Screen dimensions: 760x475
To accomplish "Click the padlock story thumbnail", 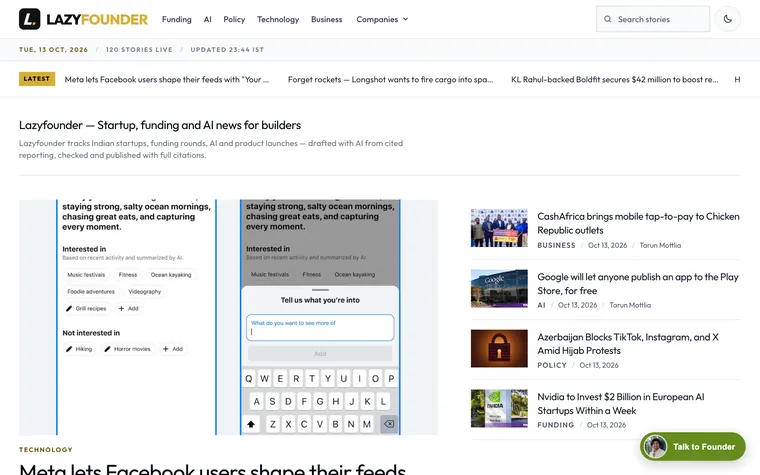I will point(499,348).
